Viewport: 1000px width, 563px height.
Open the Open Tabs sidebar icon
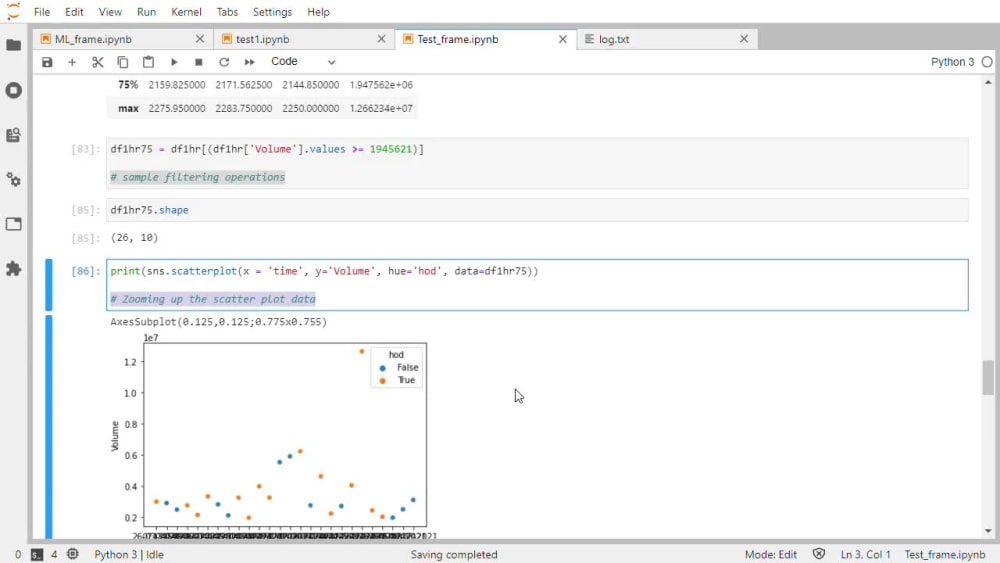click(13, 224)
